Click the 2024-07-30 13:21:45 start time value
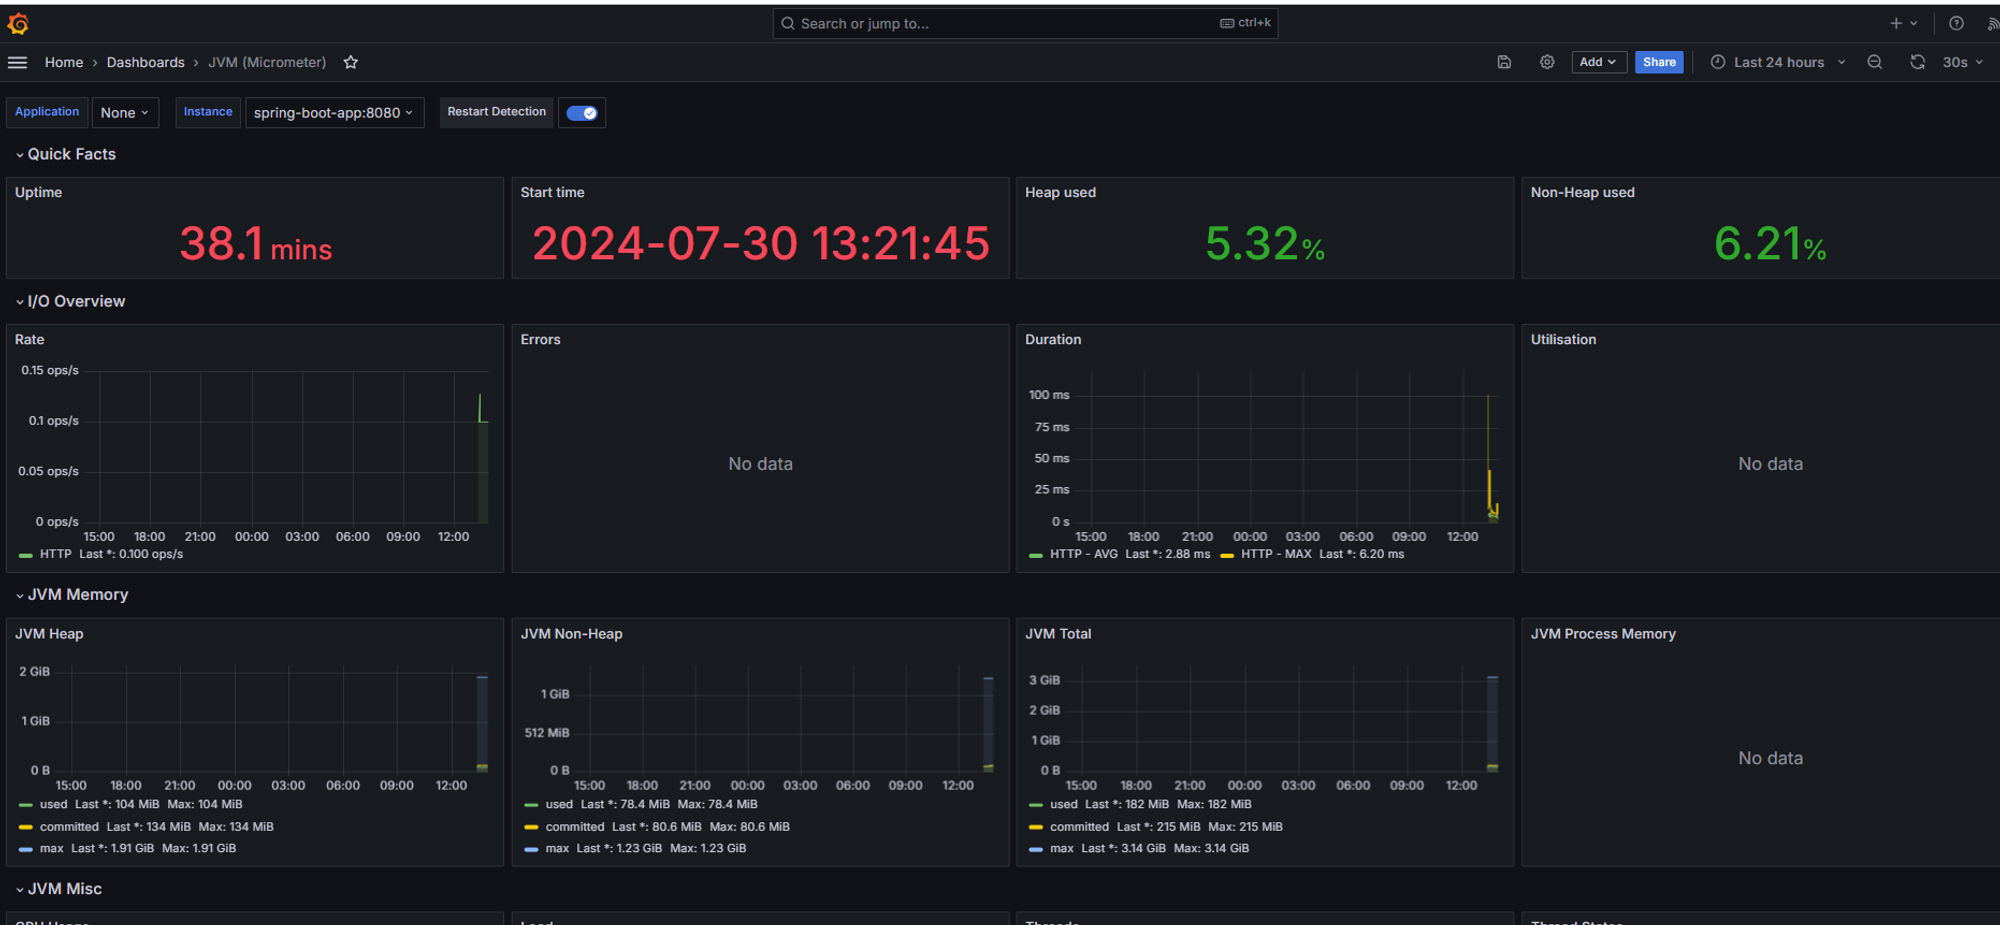 click(761, 244)
